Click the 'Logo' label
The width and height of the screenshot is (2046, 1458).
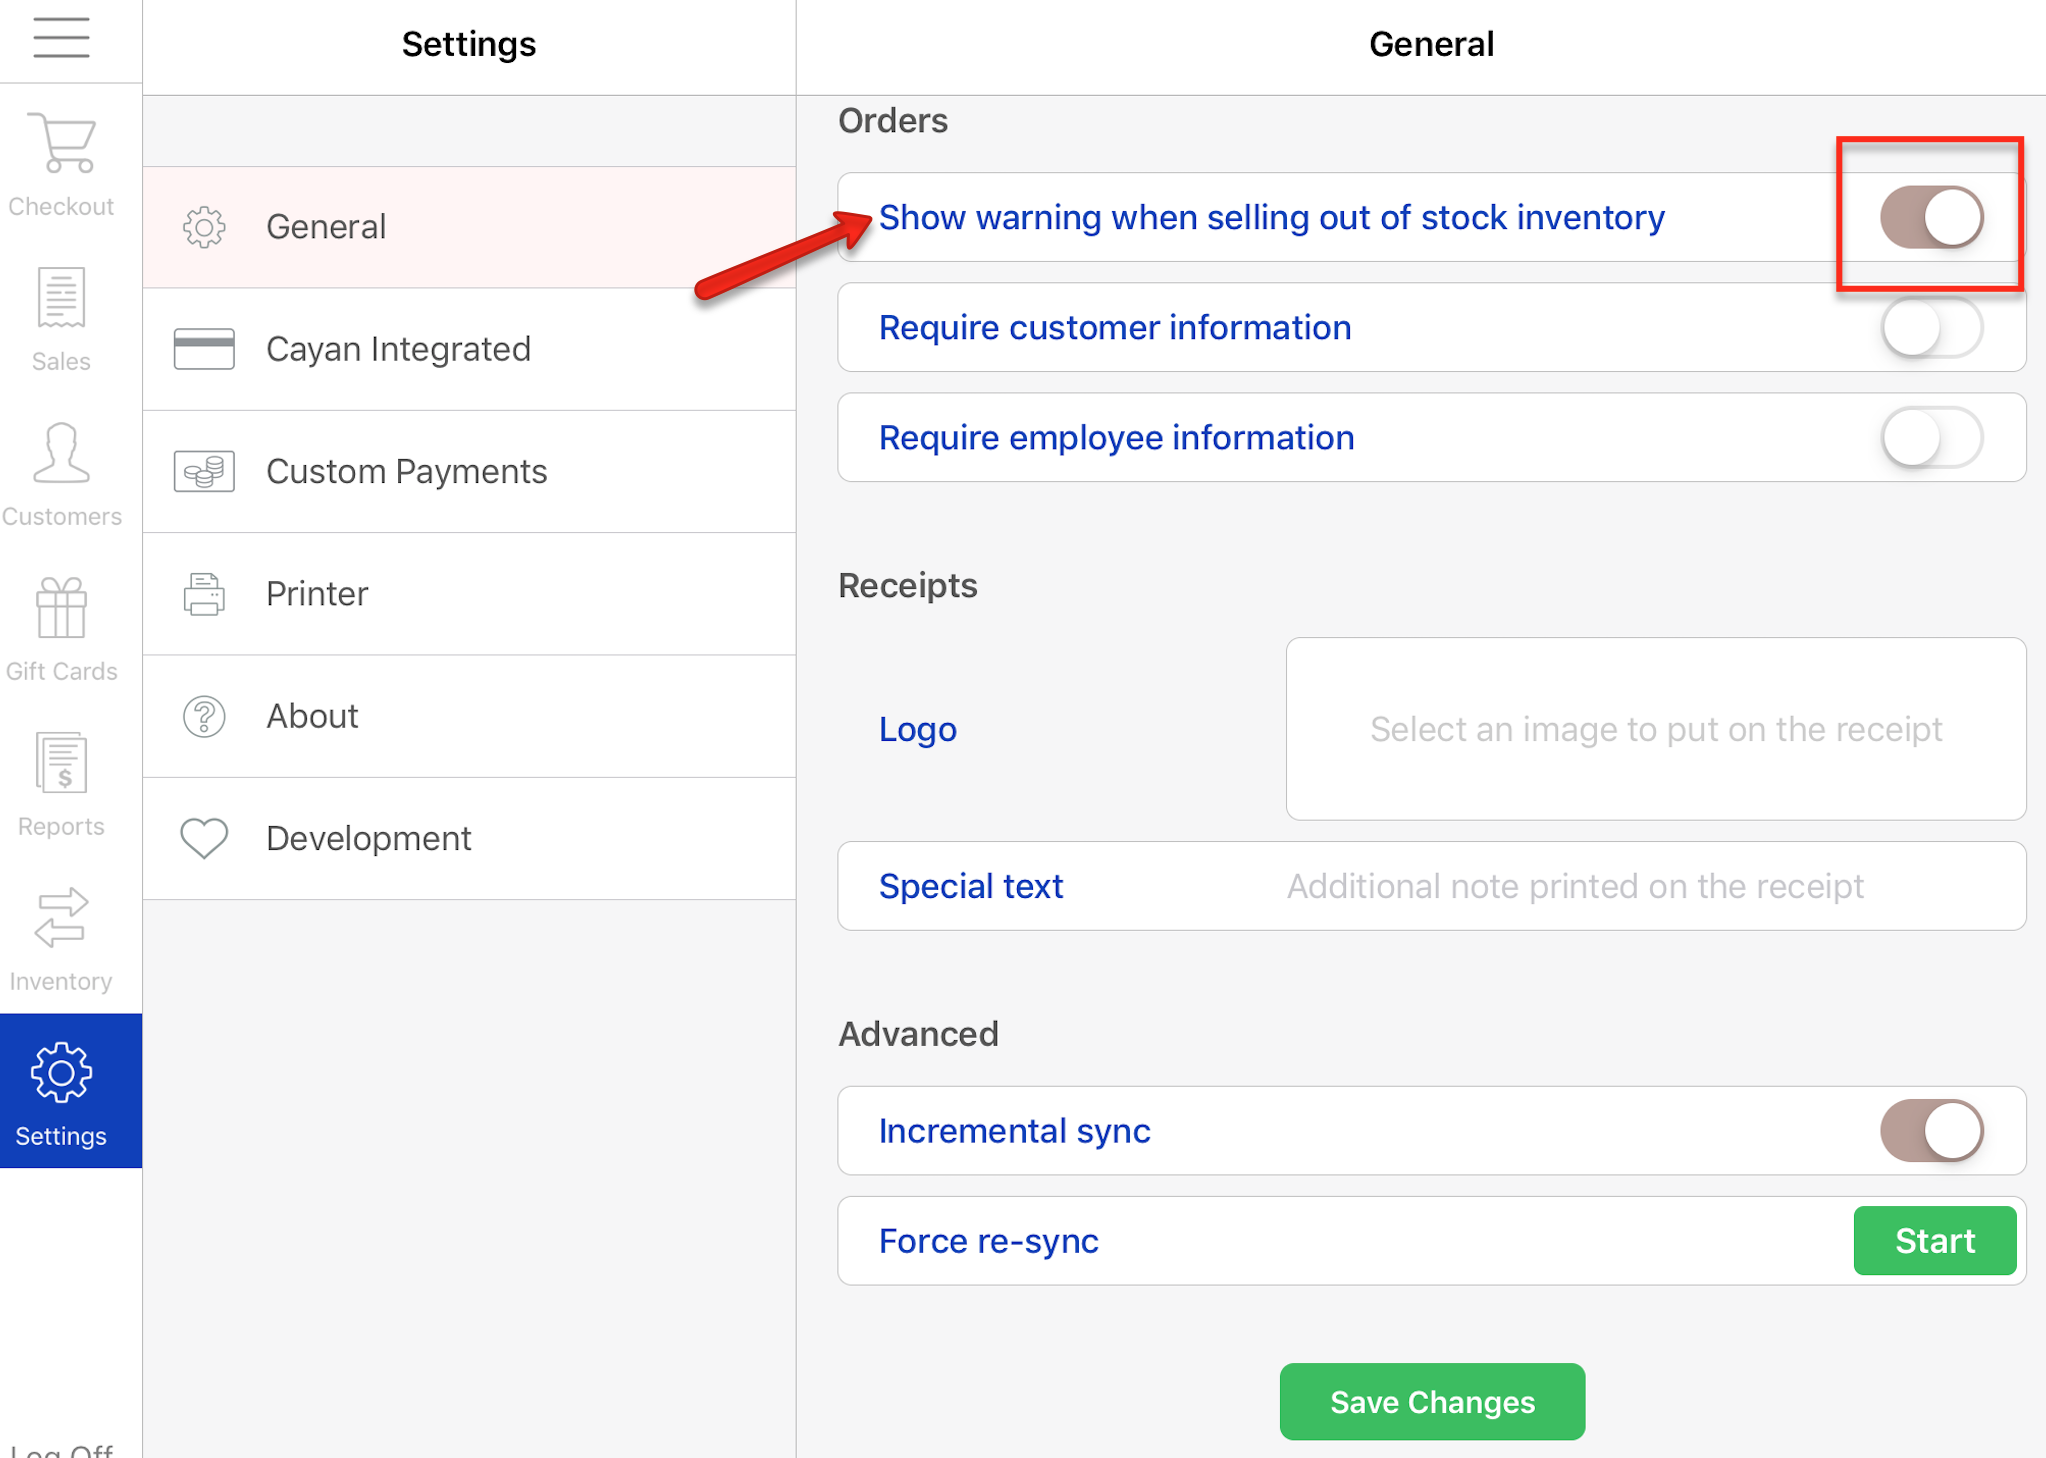(918, 729)
